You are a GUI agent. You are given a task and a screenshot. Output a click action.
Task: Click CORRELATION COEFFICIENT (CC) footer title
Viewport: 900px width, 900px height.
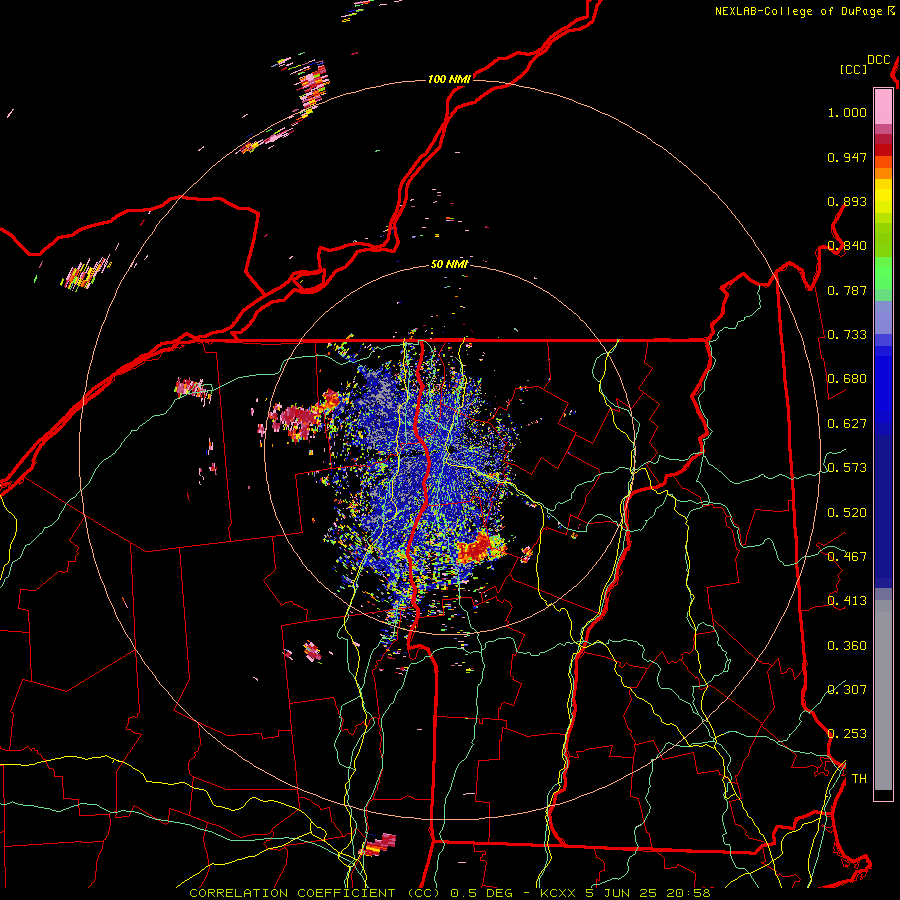[x=315, y=893]
